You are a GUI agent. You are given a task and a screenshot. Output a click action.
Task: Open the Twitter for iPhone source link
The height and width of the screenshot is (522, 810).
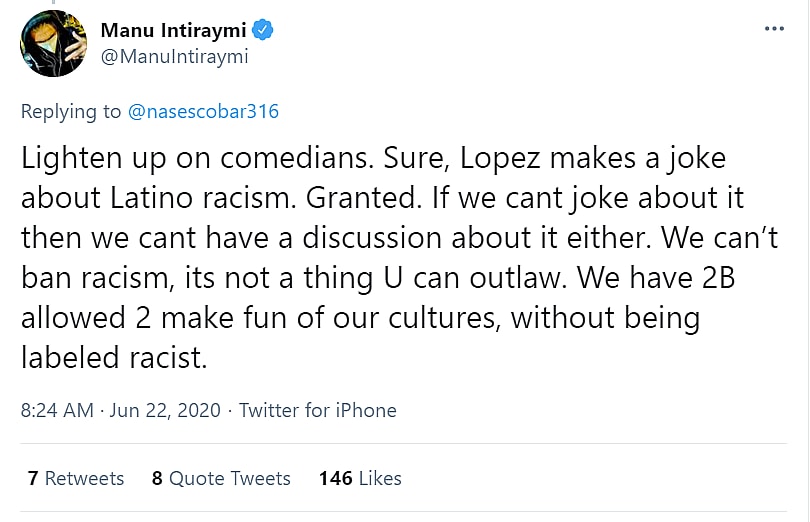pyautogui.click(x=318, y=411)
